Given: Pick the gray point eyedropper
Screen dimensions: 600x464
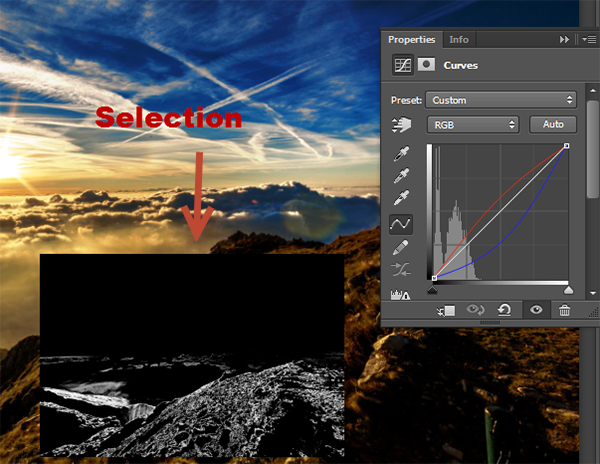Looking at the screenshot, I should [x=401, y=177].
